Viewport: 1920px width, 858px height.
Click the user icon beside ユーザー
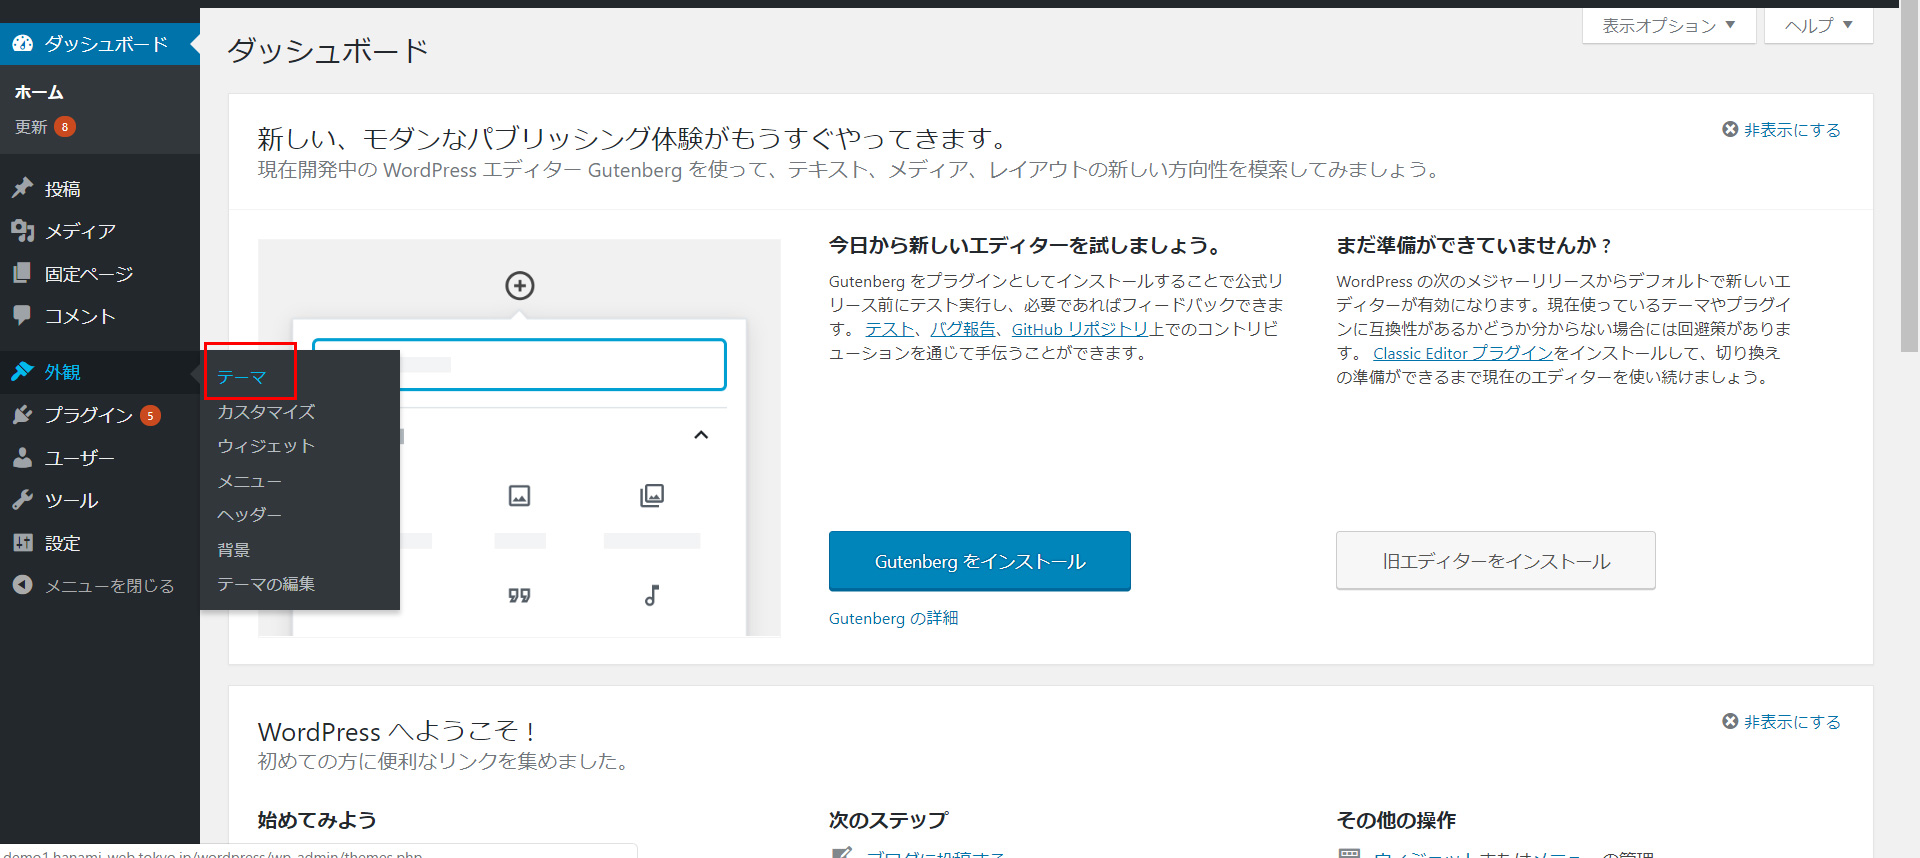23,457
